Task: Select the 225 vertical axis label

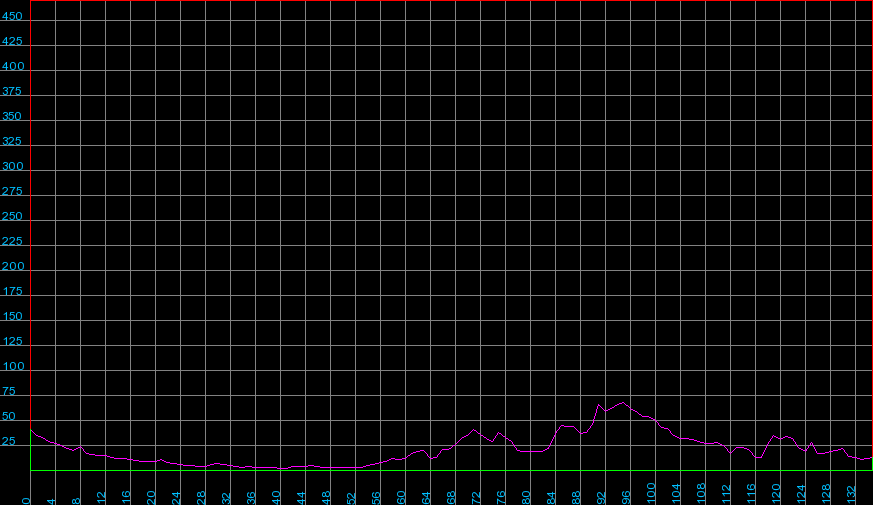Action: pos(12,242)
